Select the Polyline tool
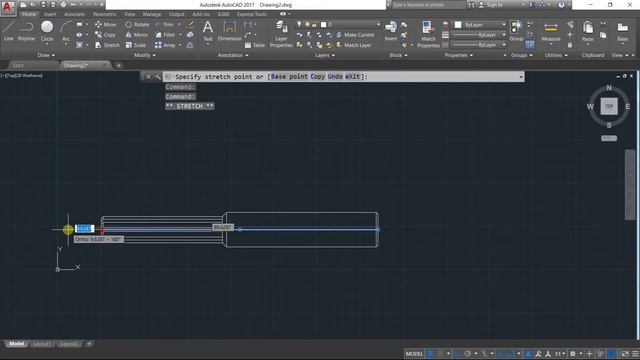Screen dimensions: 640x360 [x=26, y=31]
